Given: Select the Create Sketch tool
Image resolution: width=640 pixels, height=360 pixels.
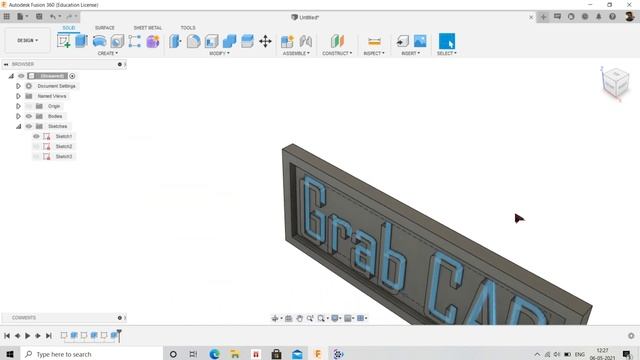Looking at the screenshot, I should click(64, 41).
